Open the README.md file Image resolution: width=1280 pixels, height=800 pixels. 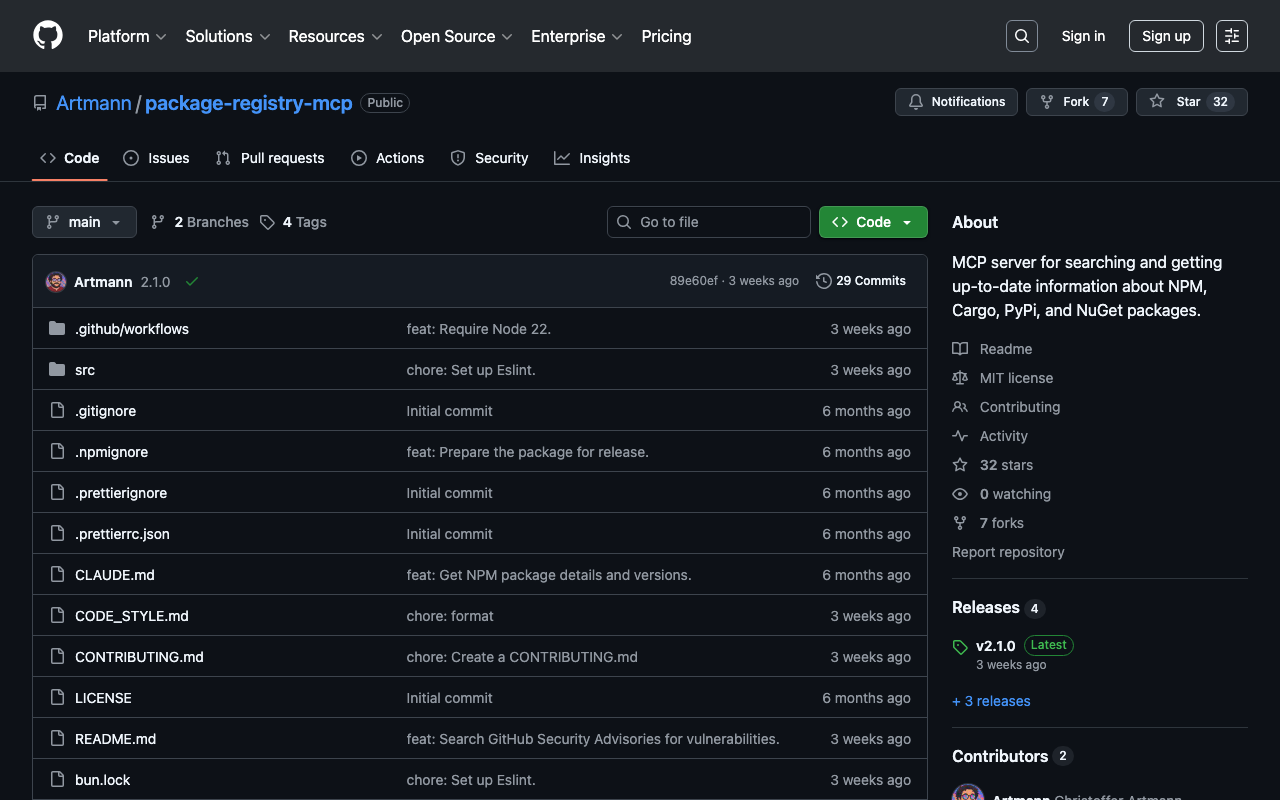click(115, 739)
